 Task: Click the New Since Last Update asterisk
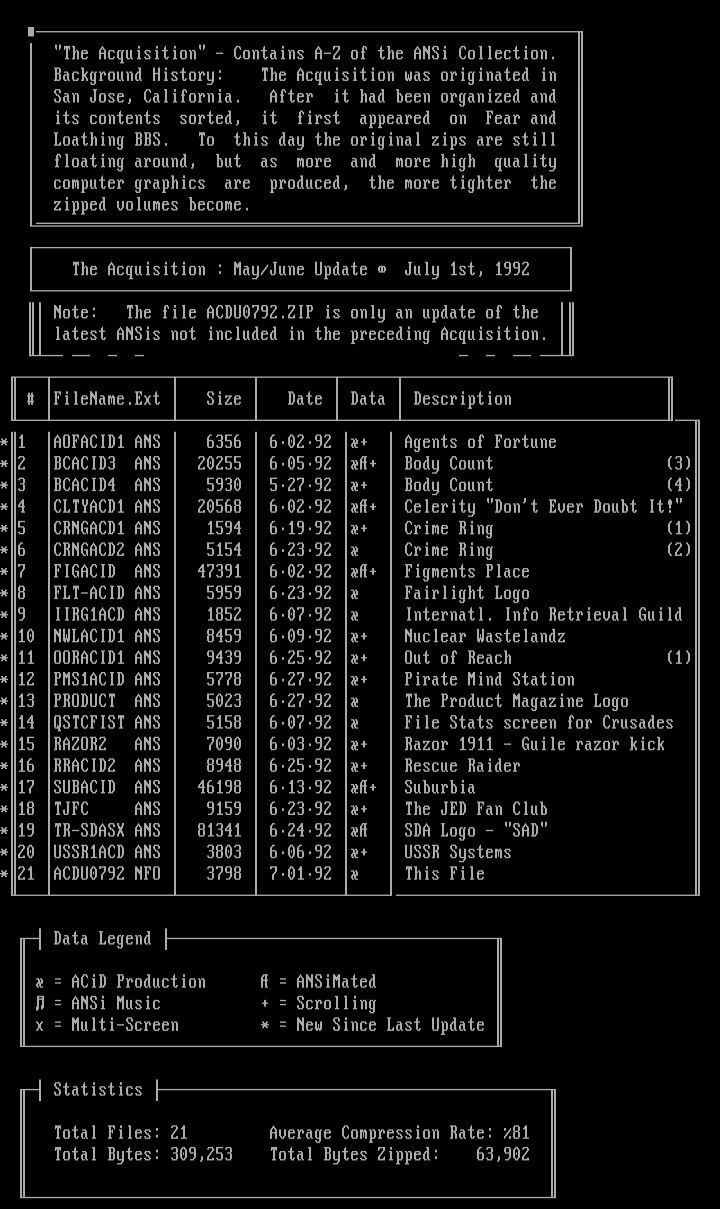tap(265, 1026)
